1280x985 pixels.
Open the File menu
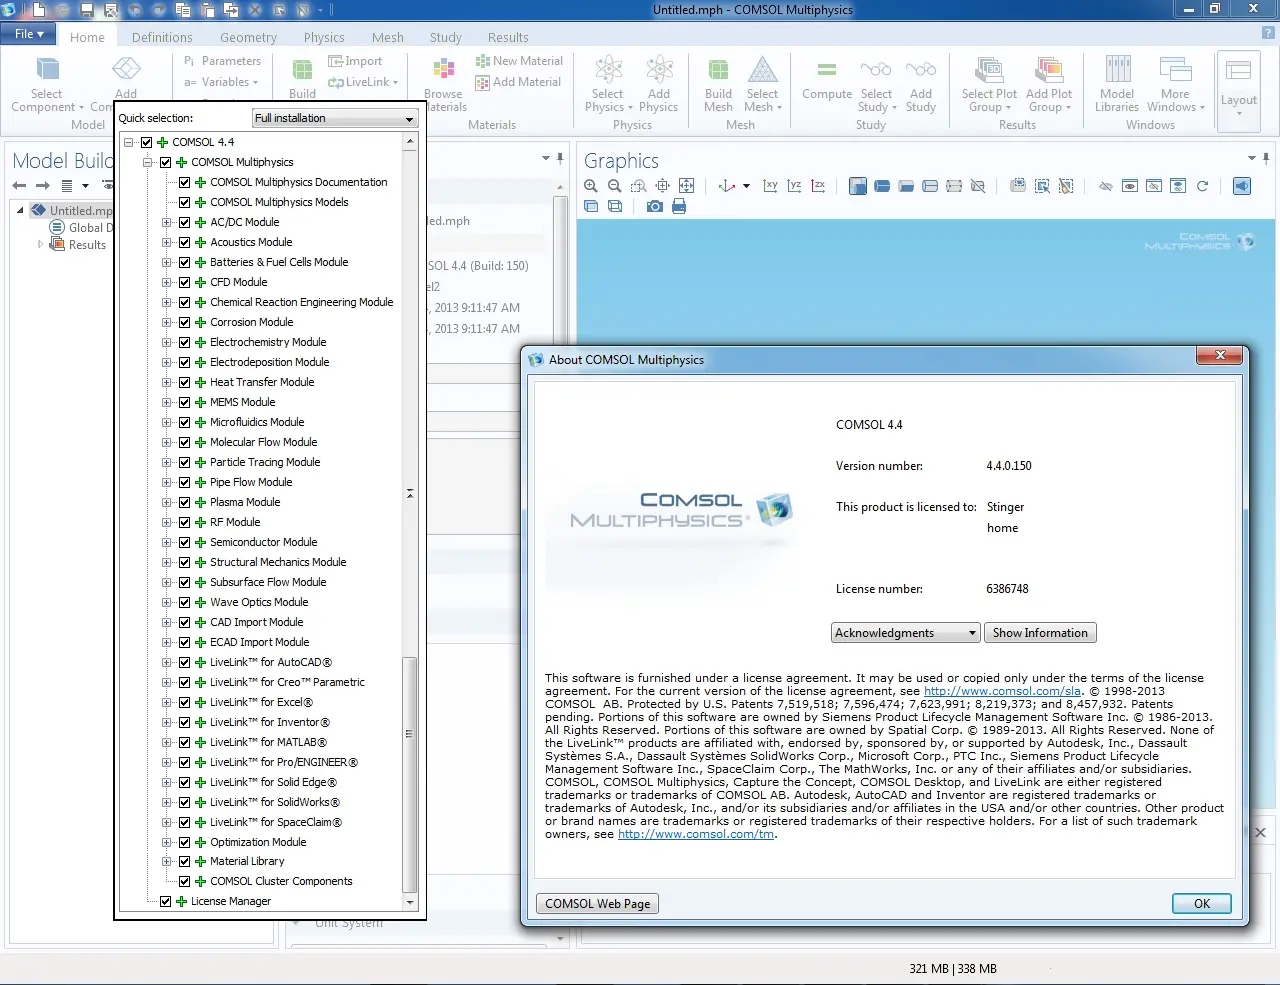29,34
